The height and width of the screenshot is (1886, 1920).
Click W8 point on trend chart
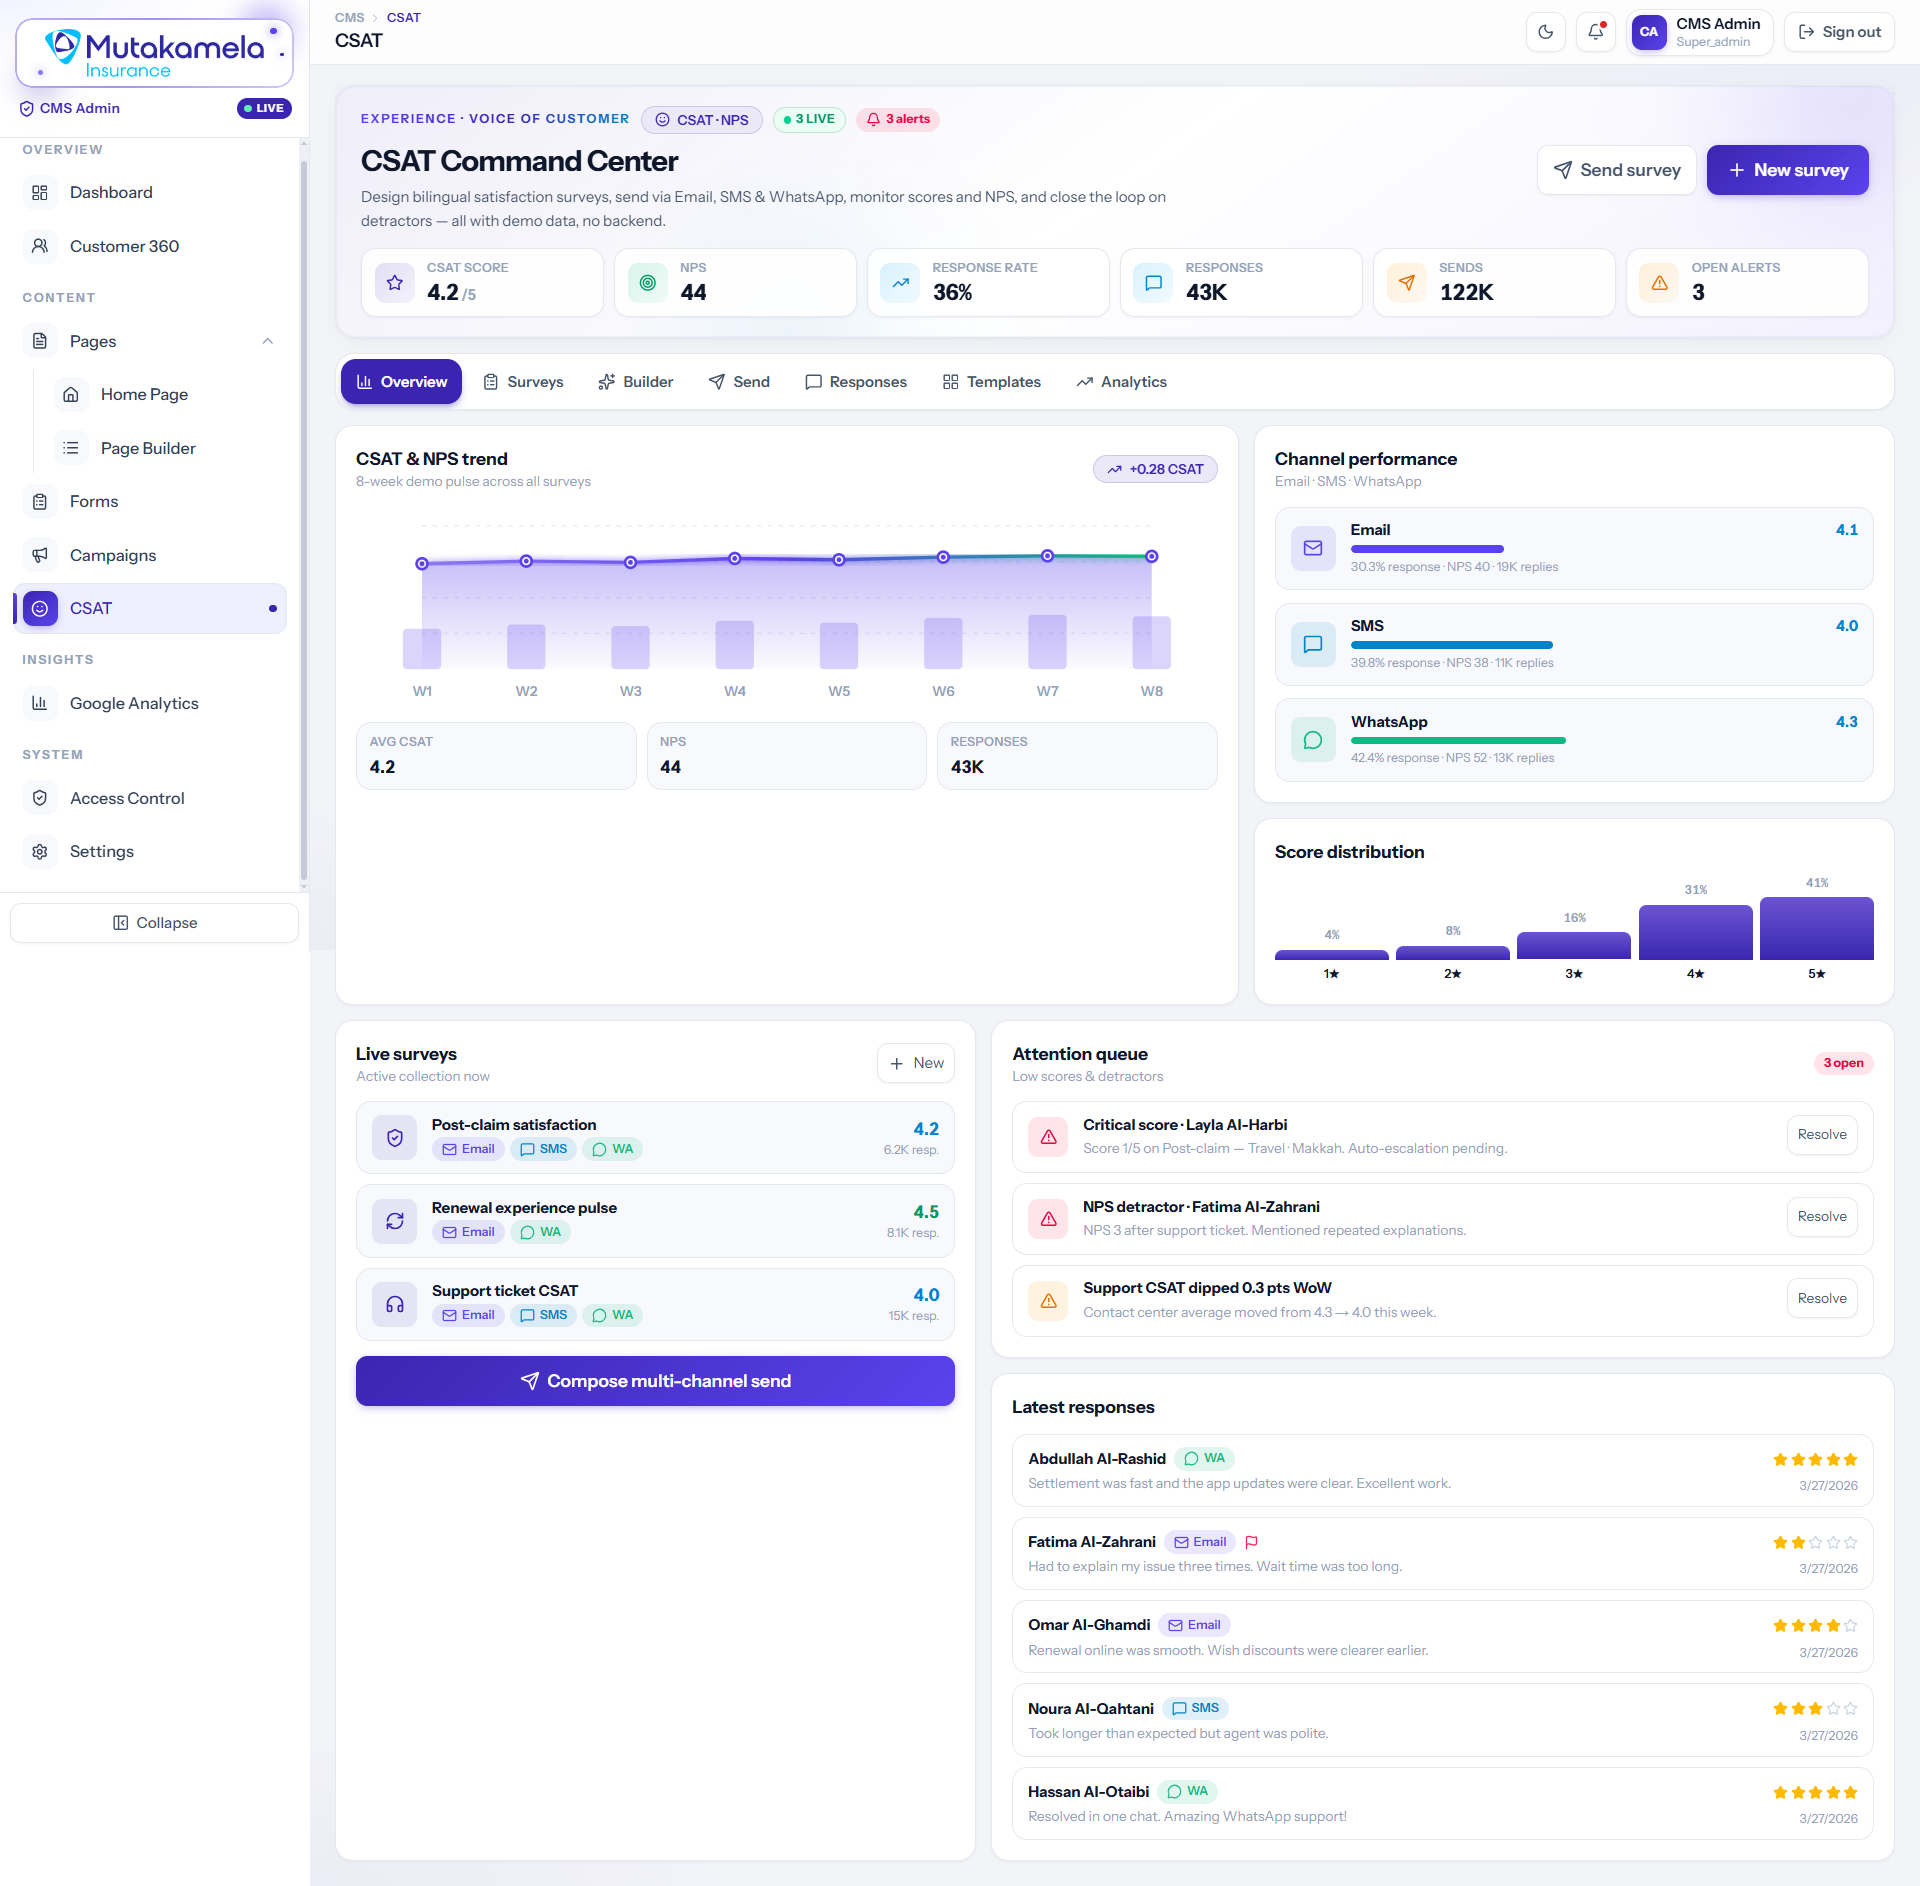(x=1151, y=556)
